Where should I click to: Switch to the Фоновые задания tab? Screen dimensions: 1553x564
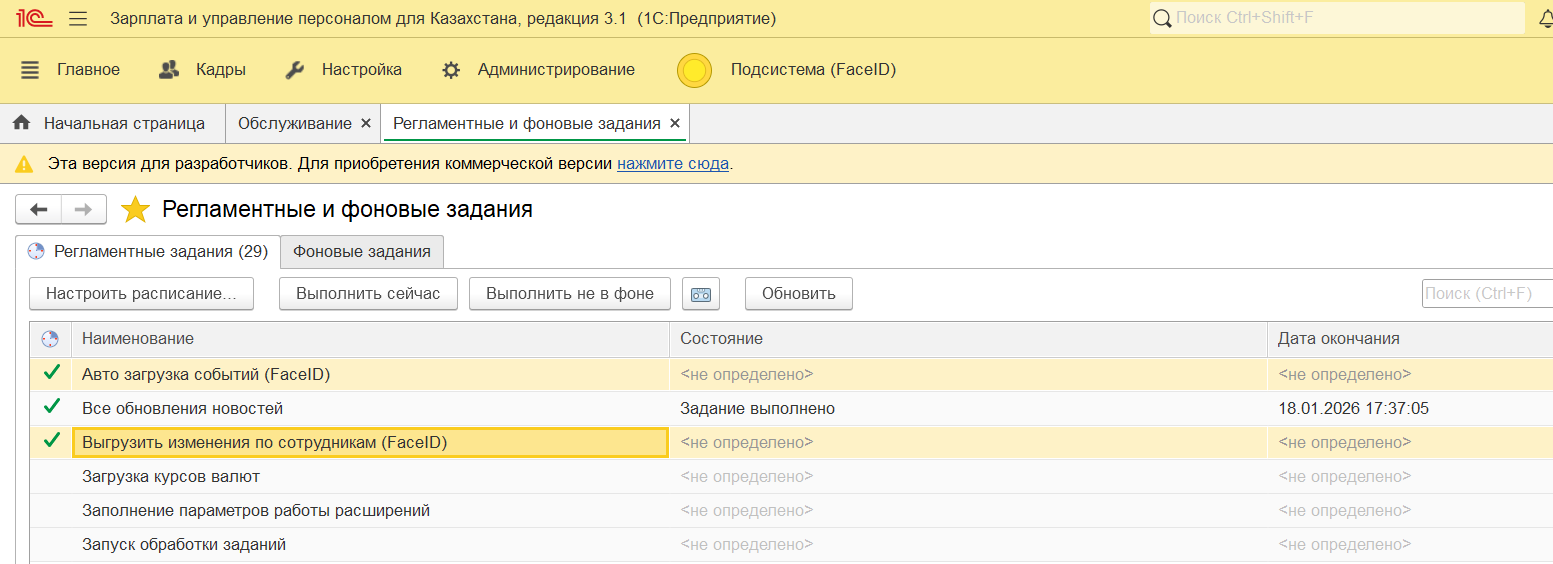(361, 252)
